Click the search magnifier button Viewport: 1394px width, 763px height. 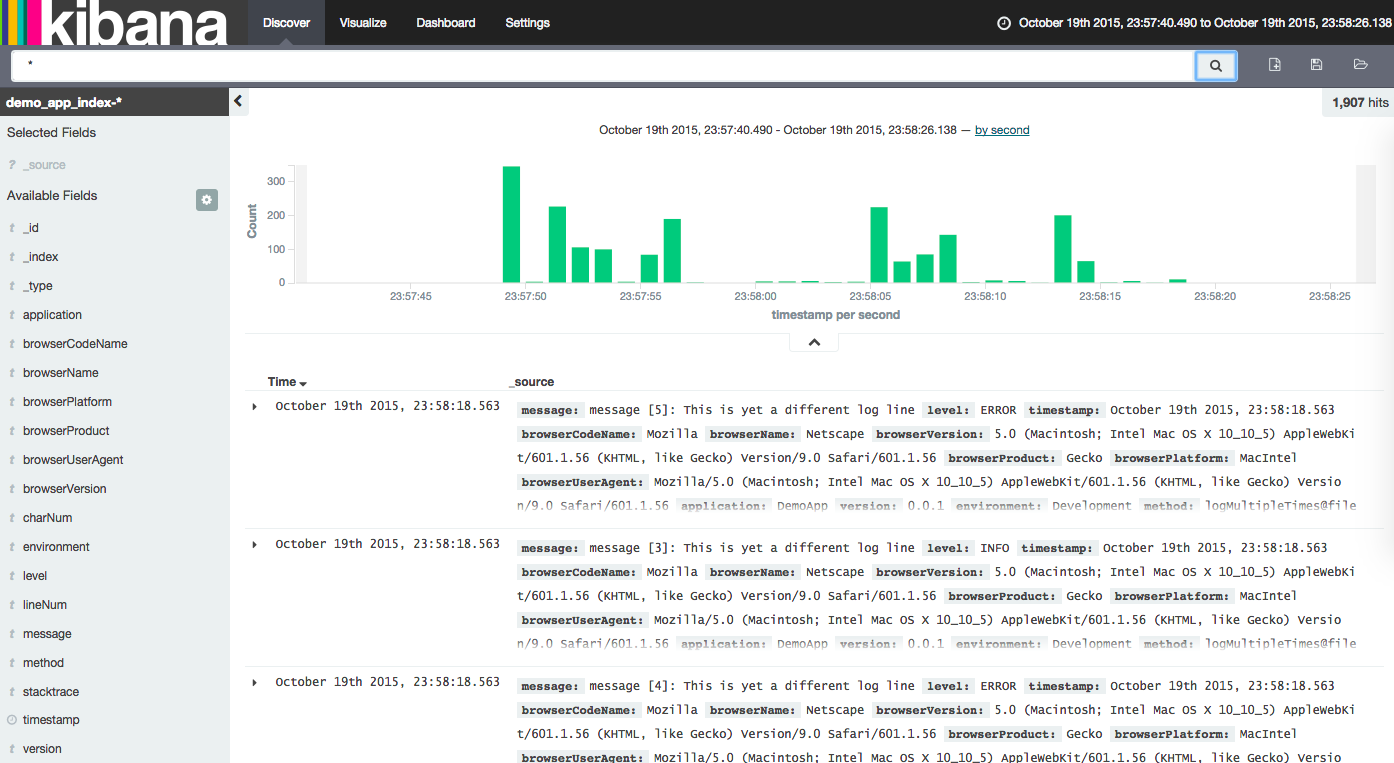(1216, 66)
